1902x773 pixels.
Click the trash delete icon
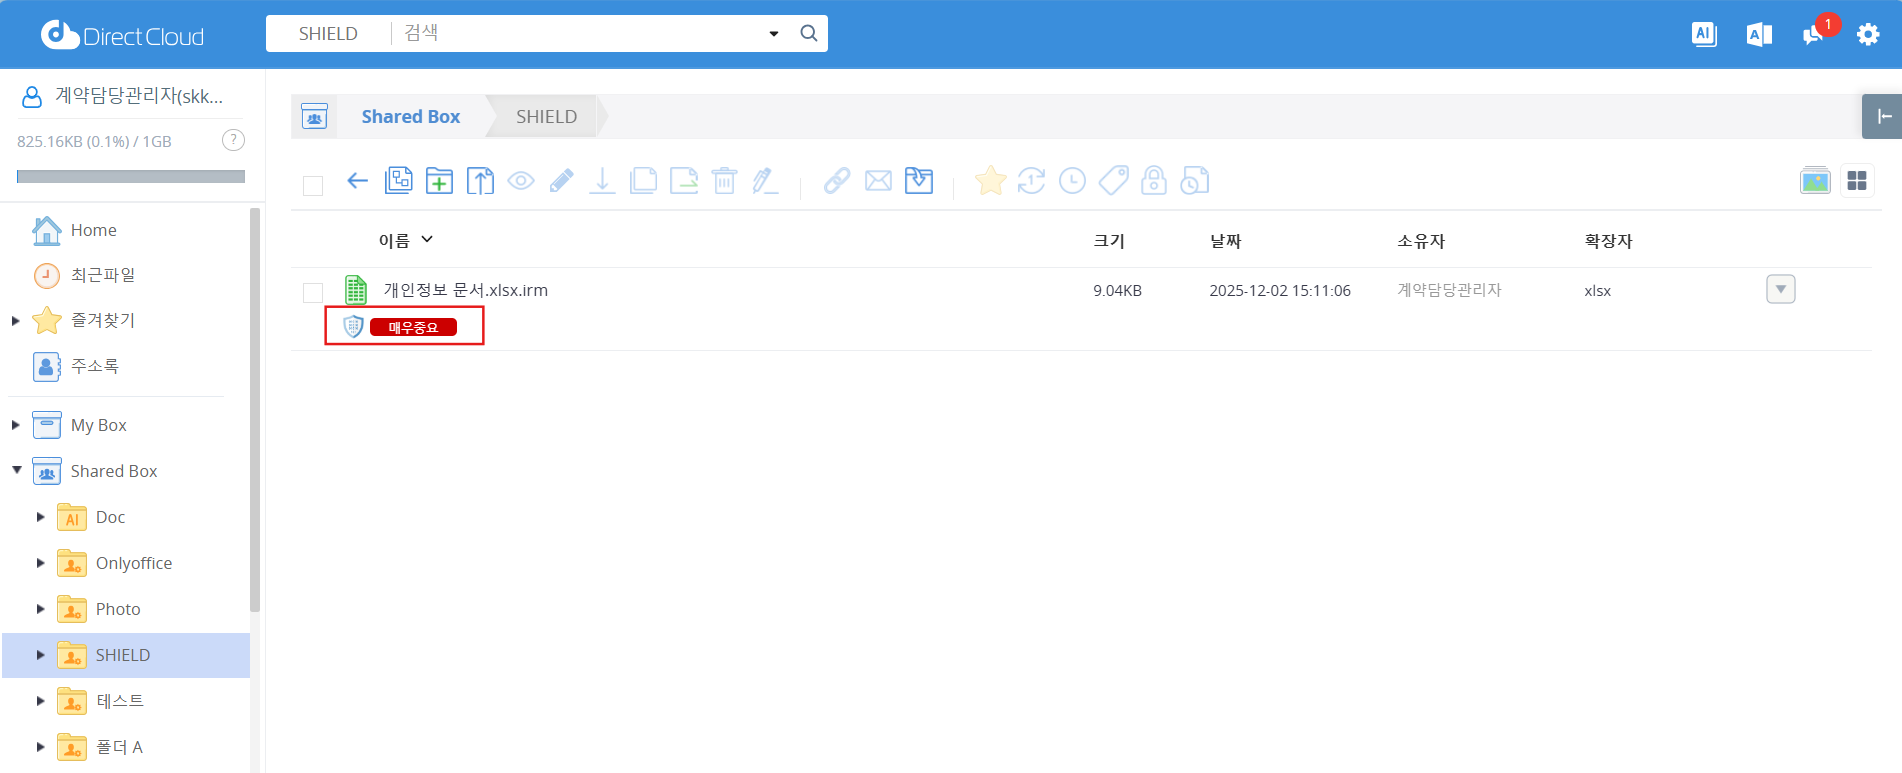724,180
